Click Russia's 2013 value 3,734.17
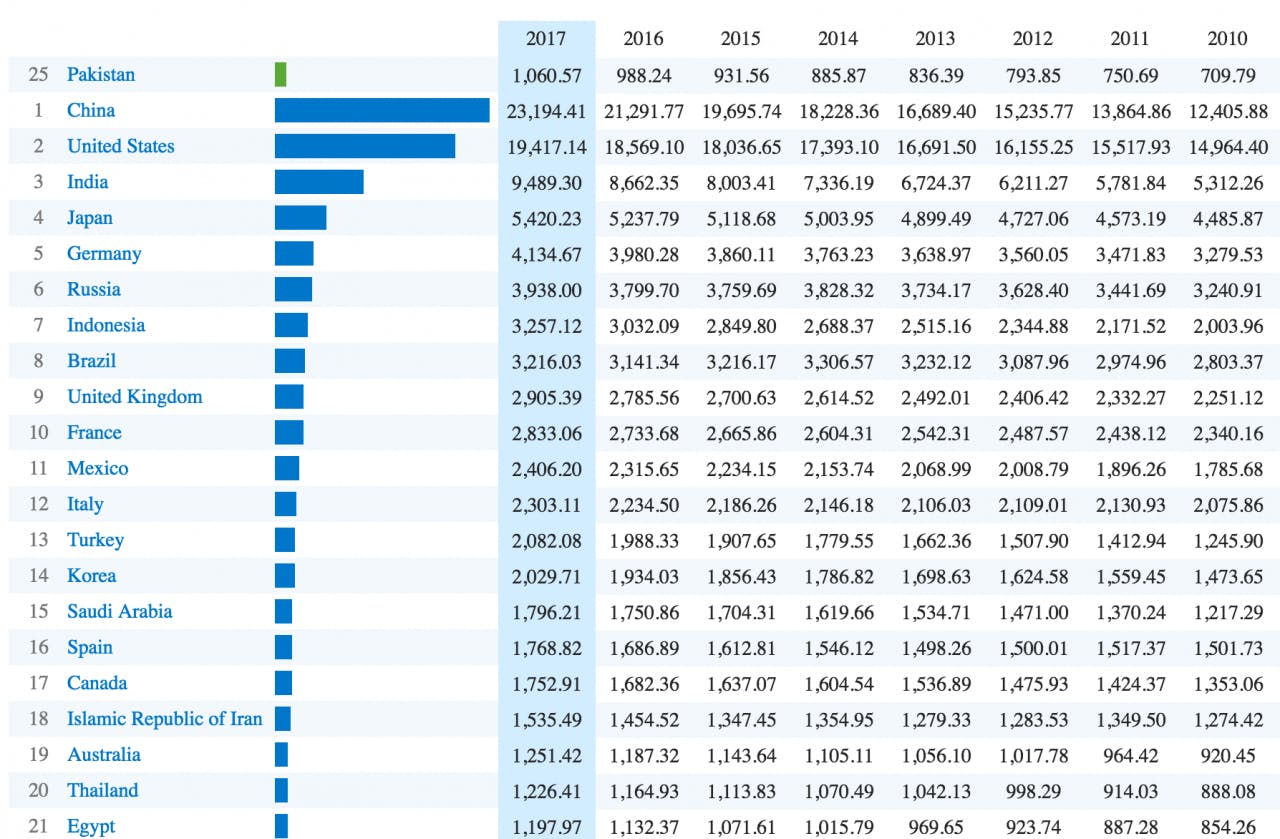This screenshot has width=1280, height=839. [935, 290]
